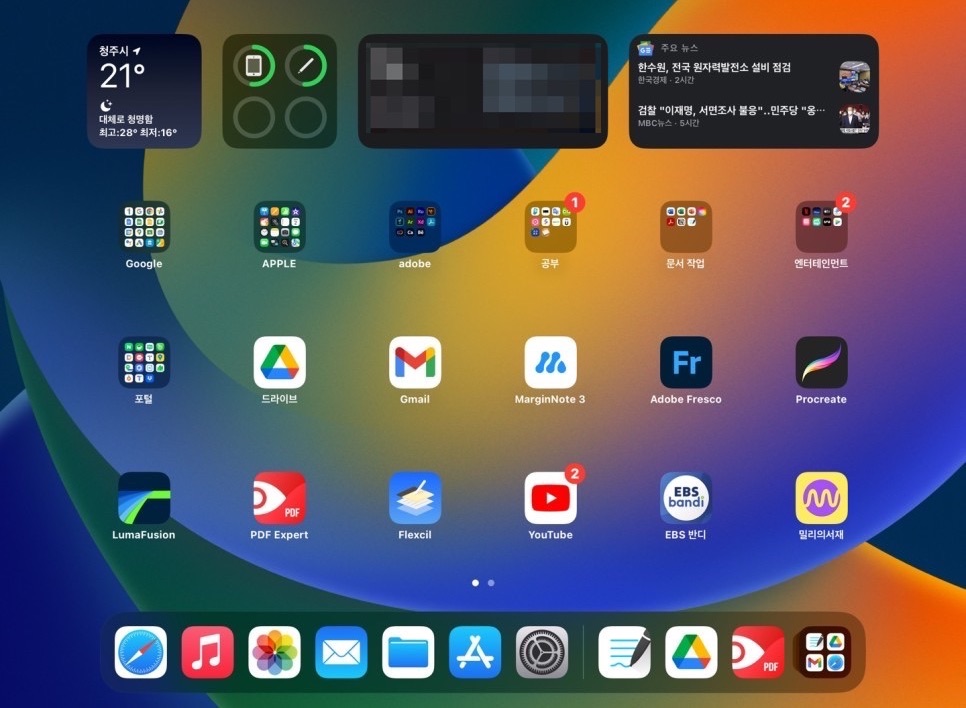Open MarginNote 3

550,362
